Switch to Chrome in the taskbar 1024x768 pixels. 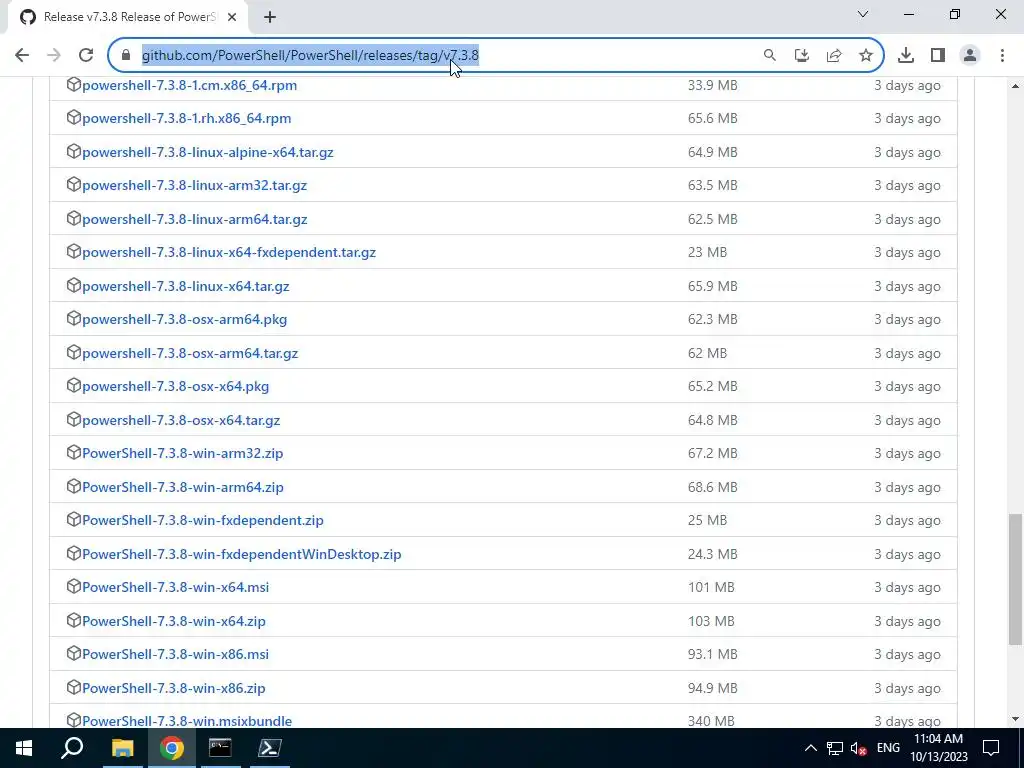[172, 748]
